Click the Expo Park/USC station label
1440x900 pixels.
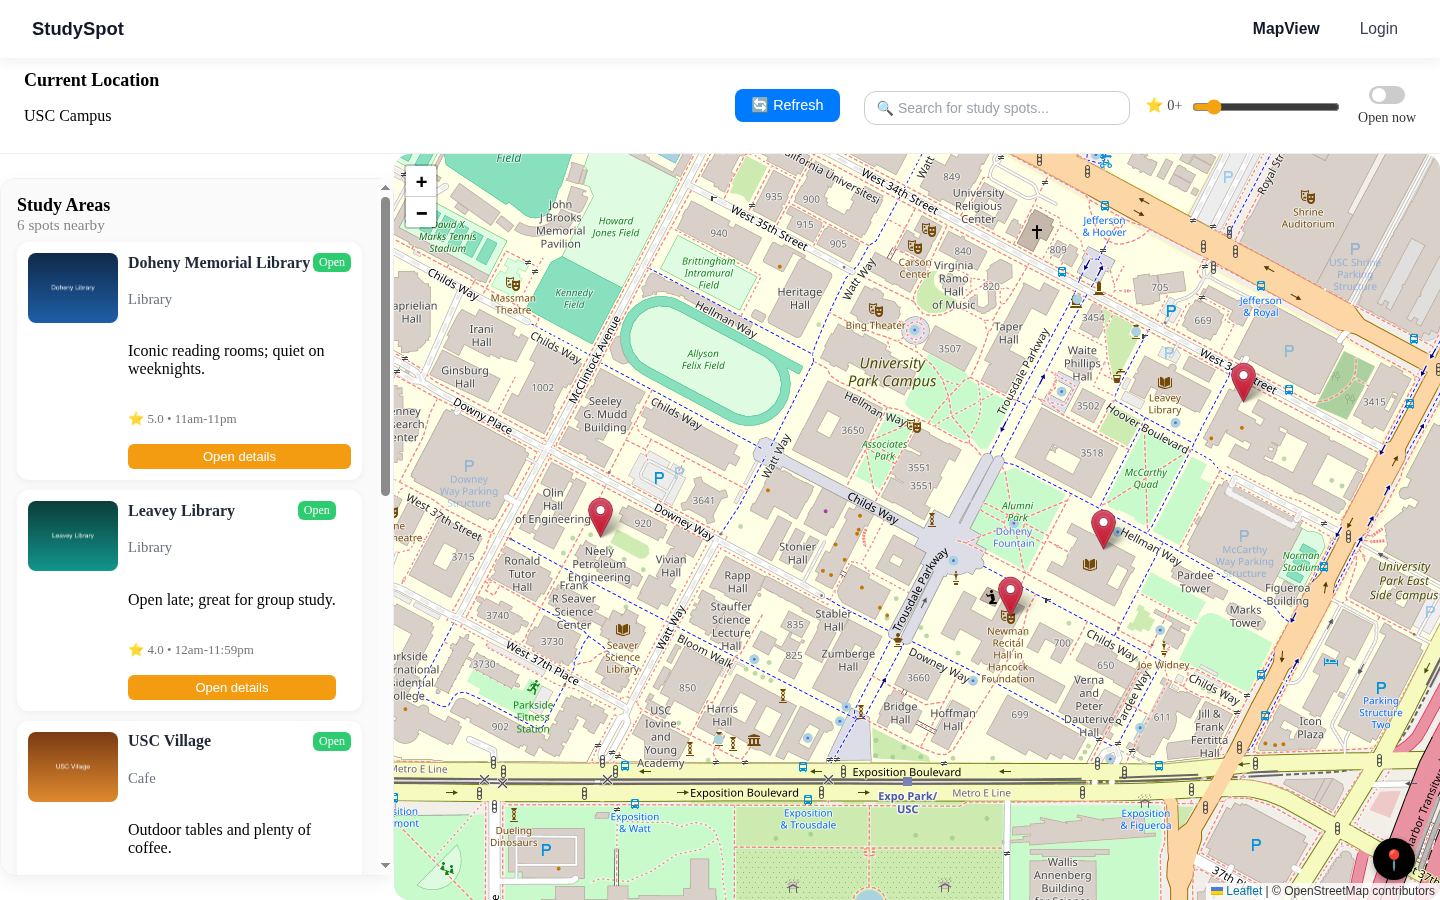tap(907, 803)
